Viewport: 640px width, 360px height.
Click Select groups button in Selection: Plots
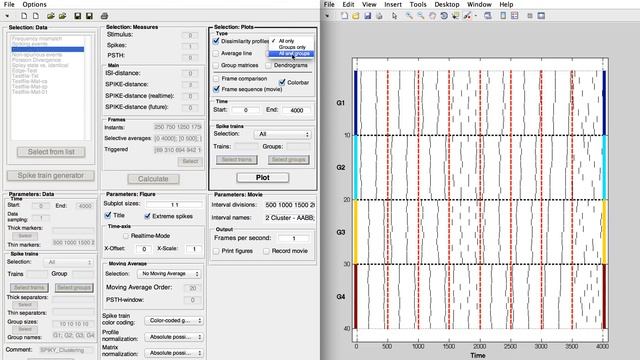289,160
